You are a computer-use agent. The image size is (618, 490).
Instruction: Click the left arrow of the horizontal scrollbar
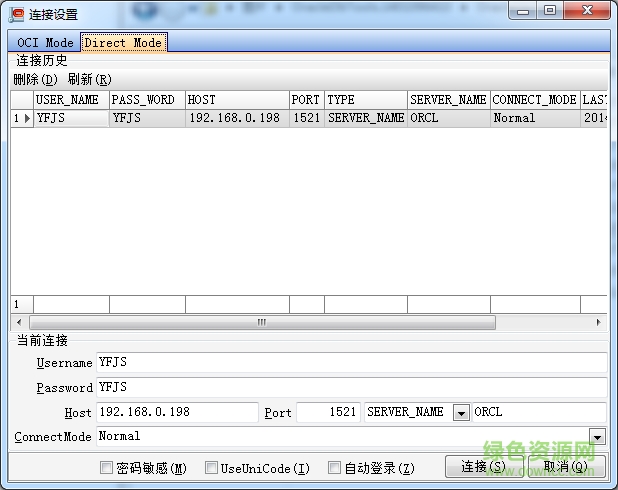click(x=17, y=323)
